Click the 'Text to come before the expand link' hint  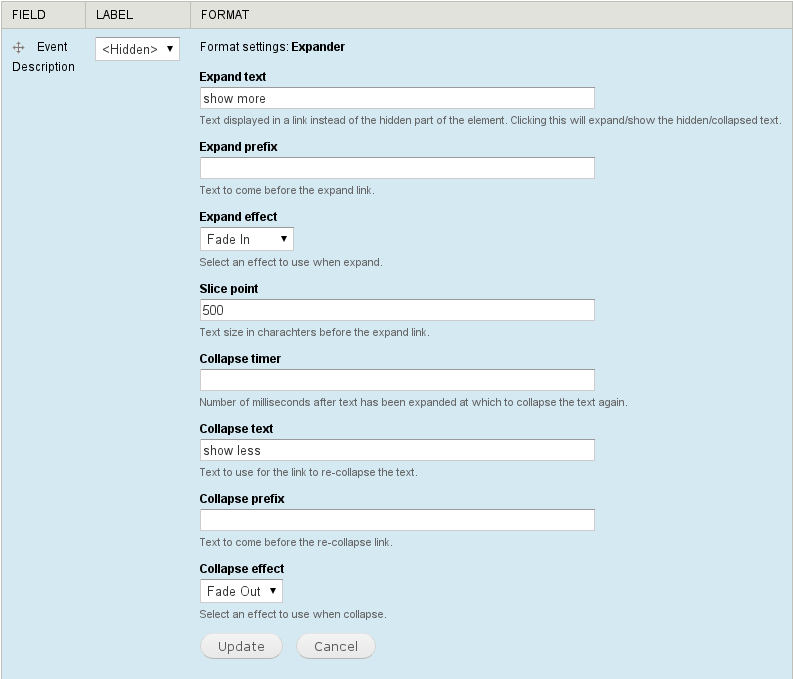coord(287,191)
